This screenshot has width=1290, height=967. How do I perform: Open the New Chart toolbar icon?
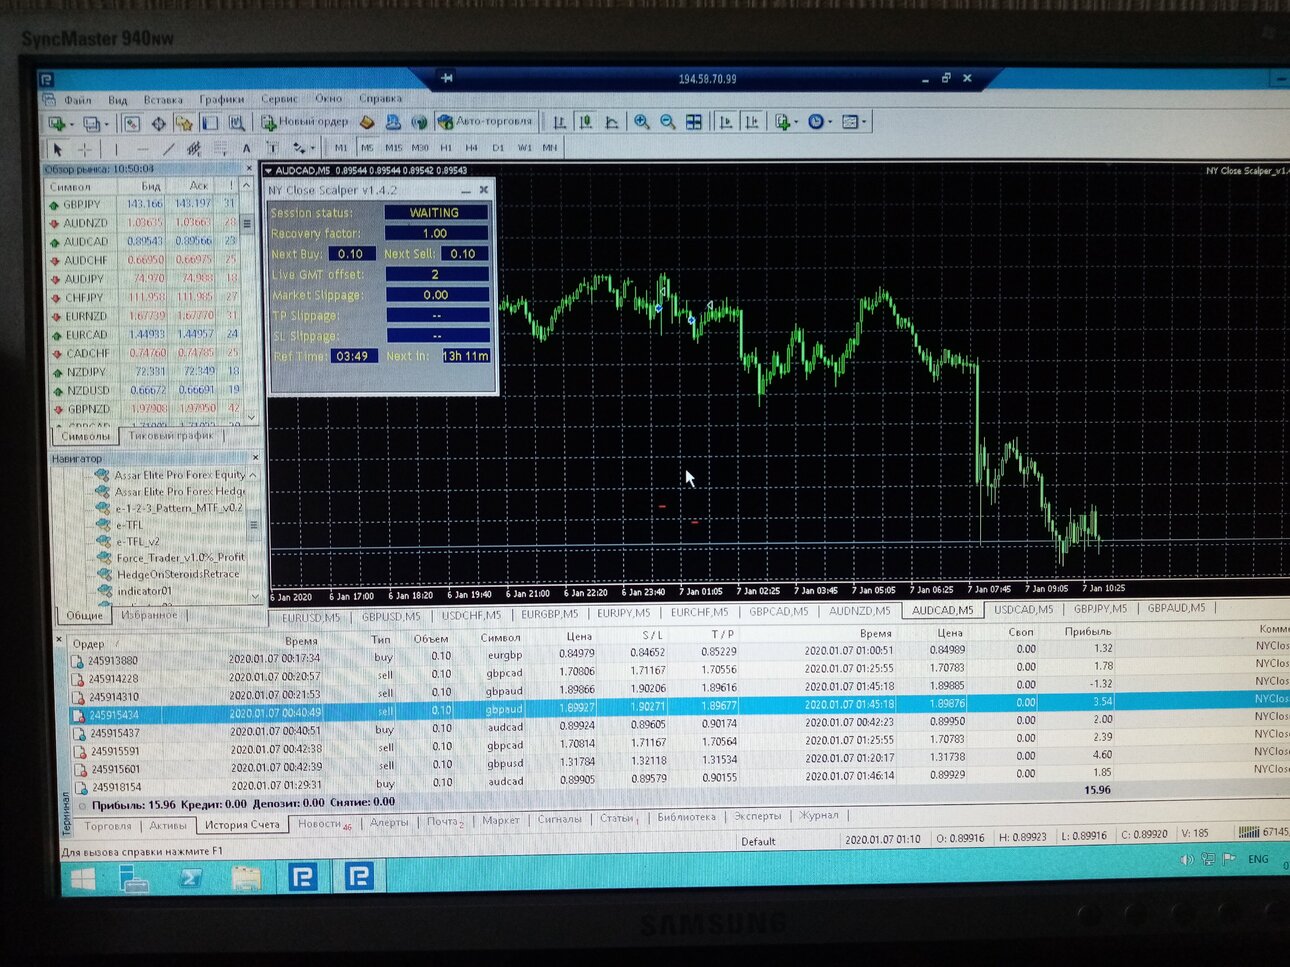pos(58,123)
